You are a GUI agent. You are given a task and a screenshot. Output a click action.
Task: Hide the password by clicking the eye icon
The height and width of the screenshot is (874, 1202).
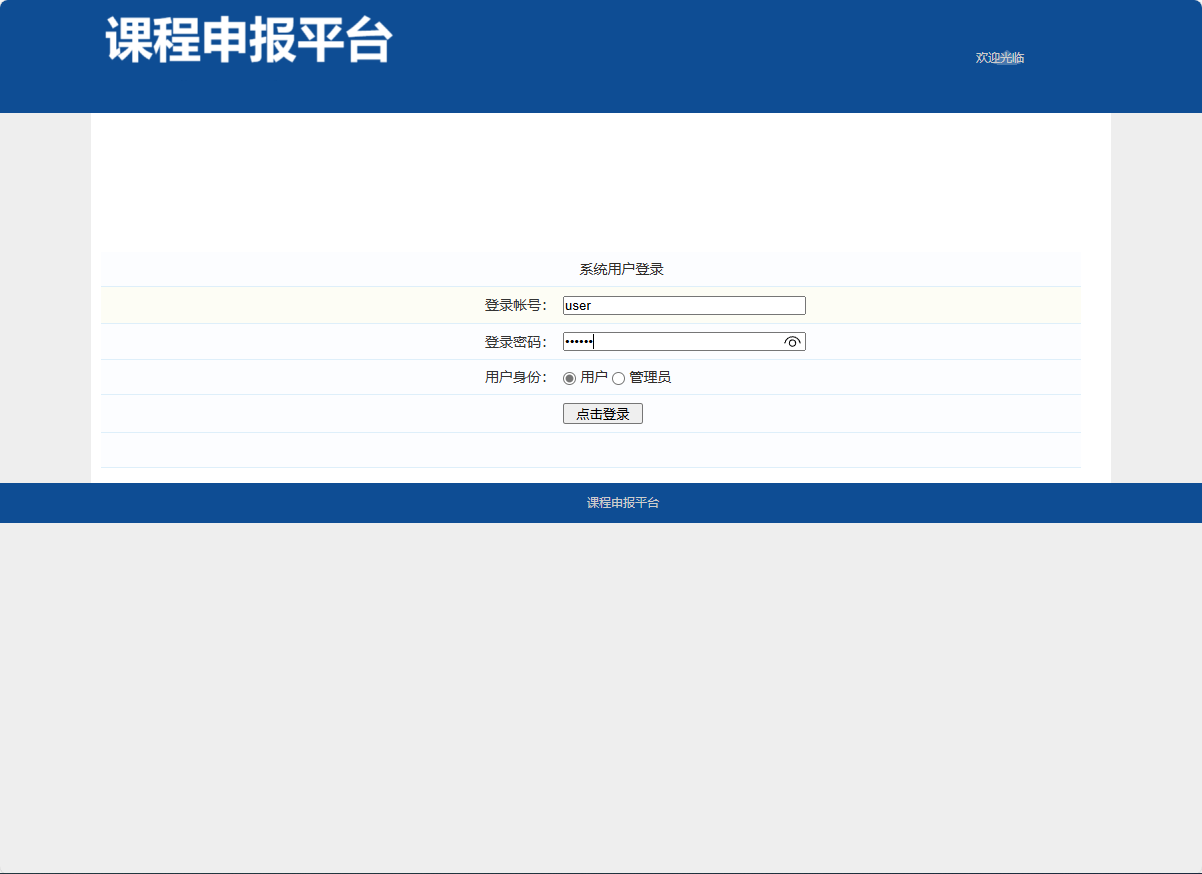coord(792,341)
